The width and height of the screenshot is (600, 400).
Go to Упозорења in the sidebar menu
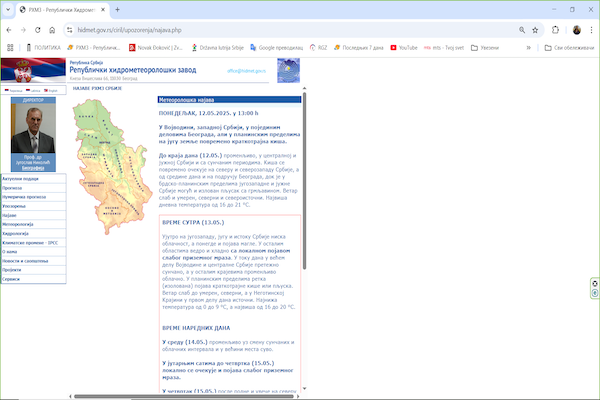[x=17, y=206]
